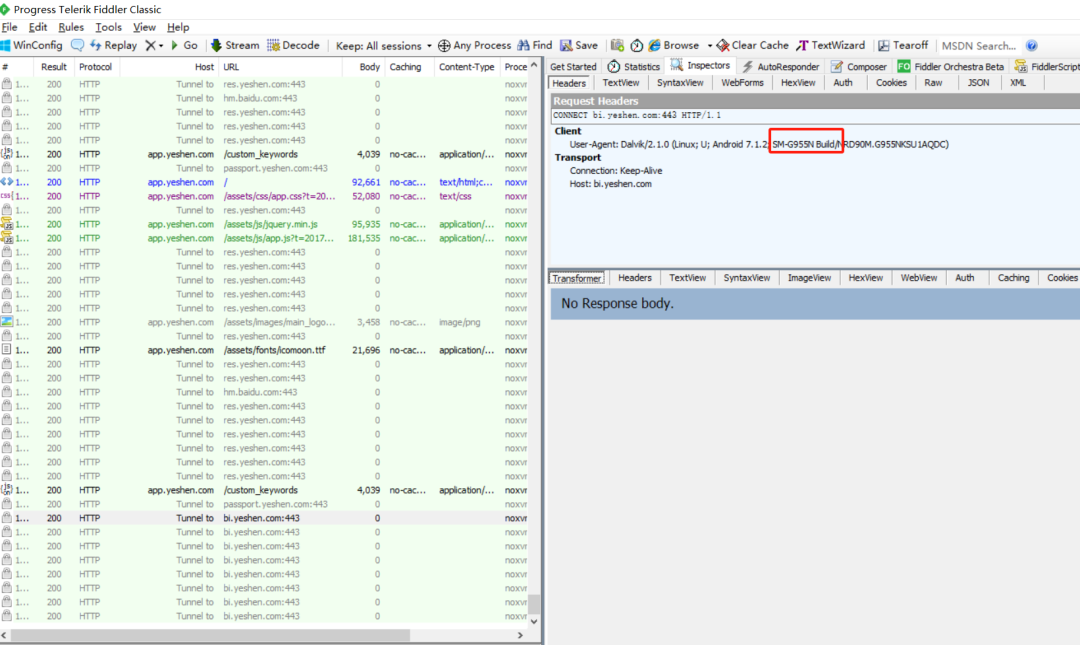The image size is (1080, 645).
Task: Select the request WebForms tab
Action: 742,83
